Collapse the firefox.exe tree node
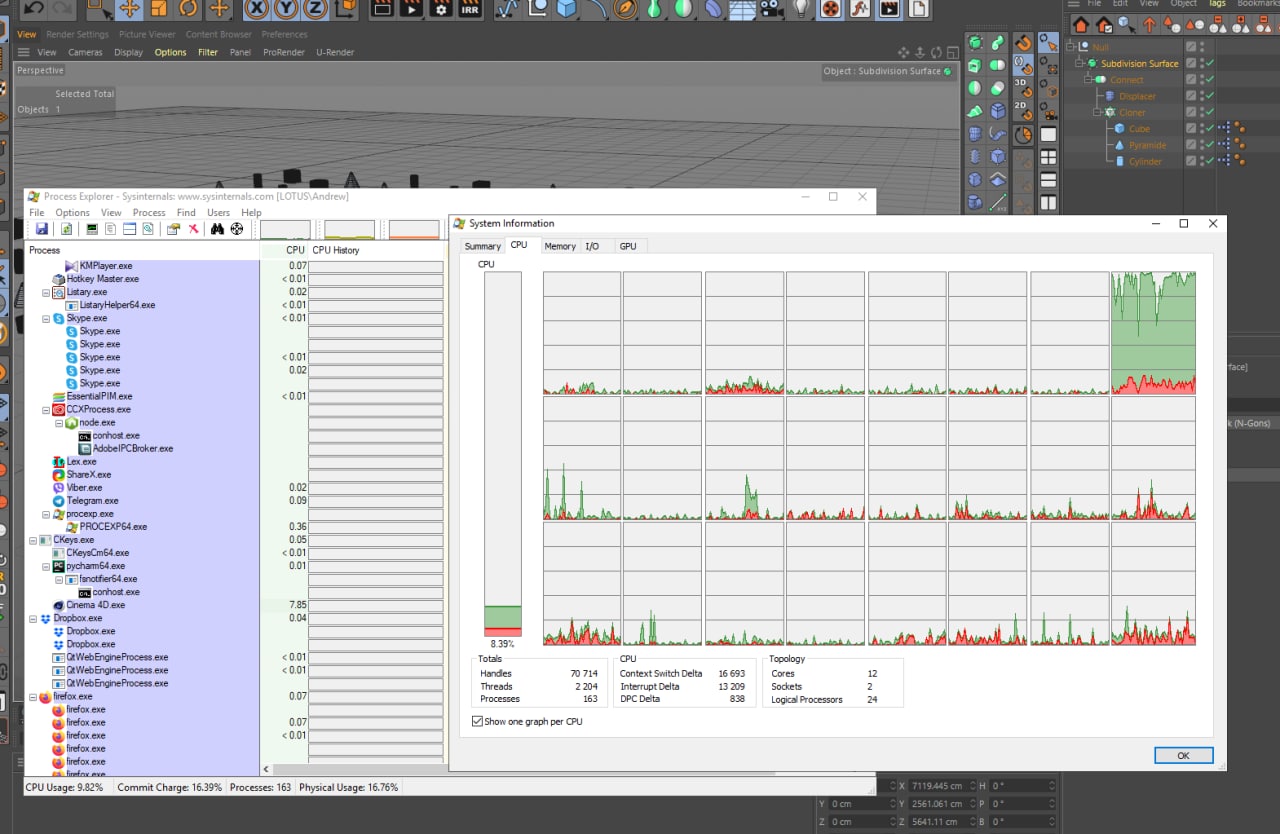 click(33, 696)
